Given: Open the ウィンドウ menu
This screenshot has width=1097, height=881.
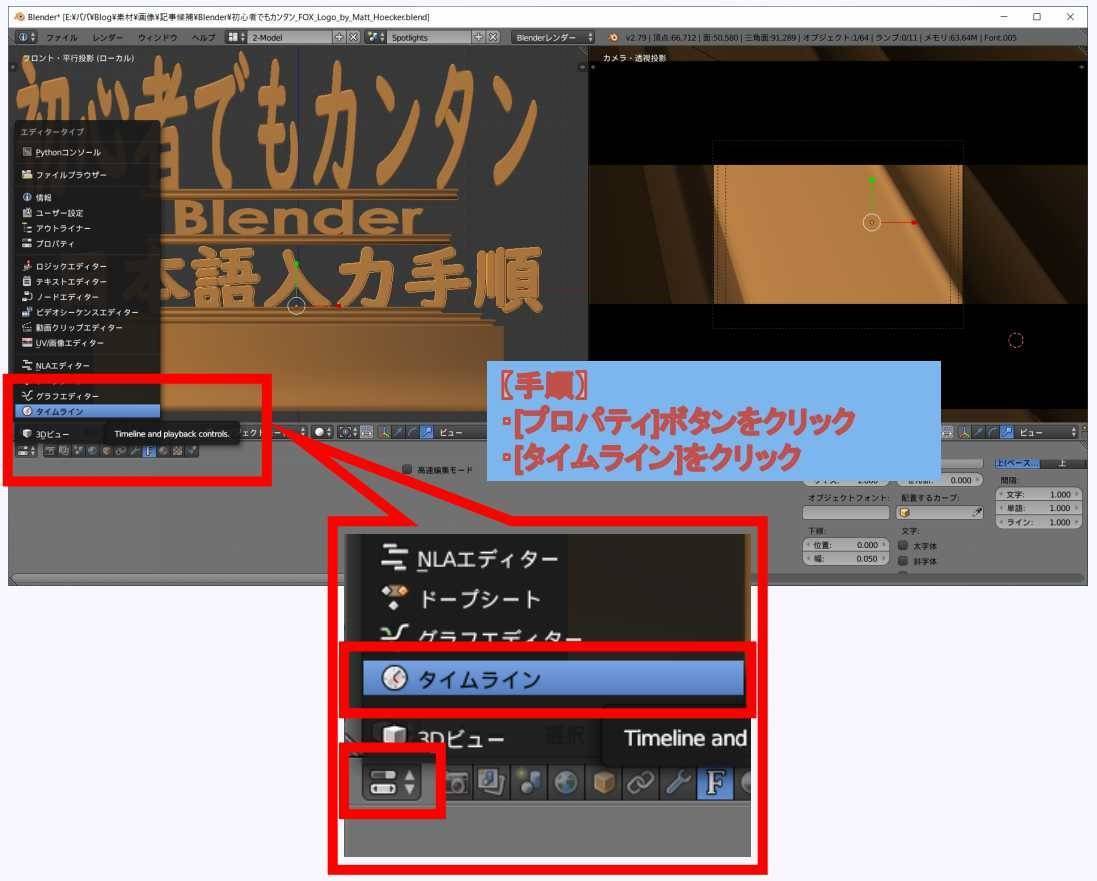Looking at the screenshot, I should [x=157, y=37].
